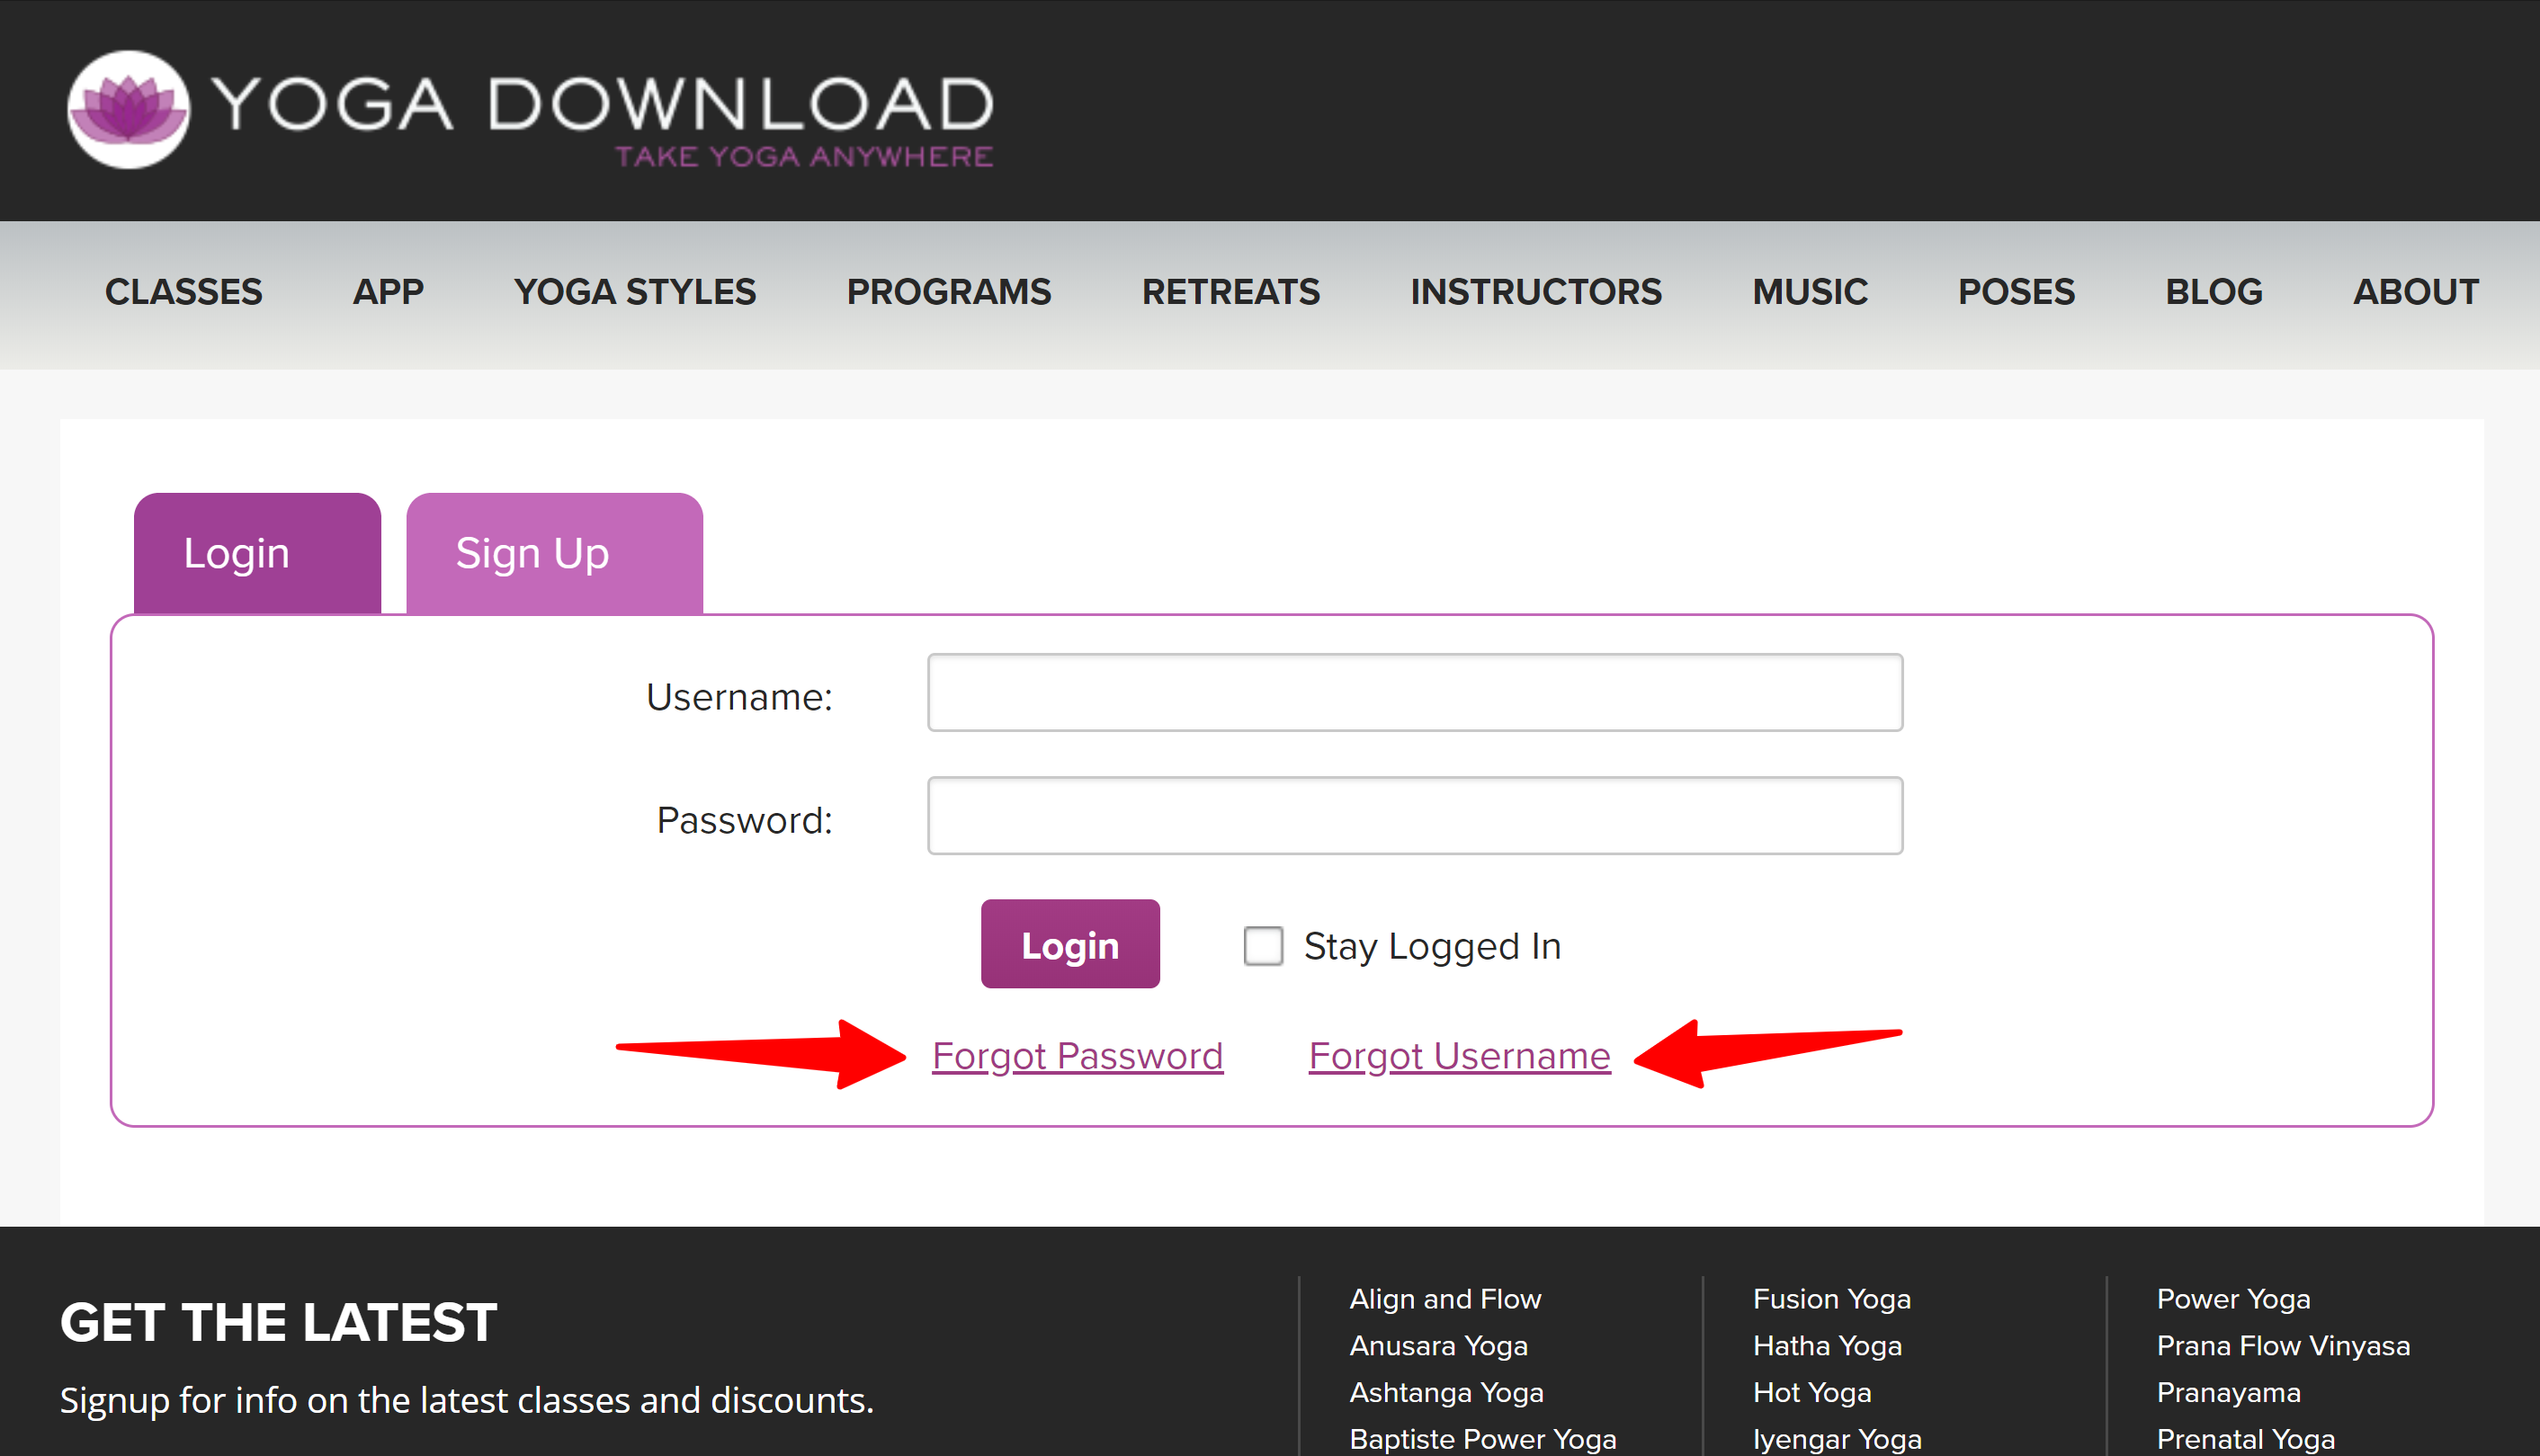Open the PROGRAMS section
Viewport: 2540px width, 1456px height.
coord(949,292)
